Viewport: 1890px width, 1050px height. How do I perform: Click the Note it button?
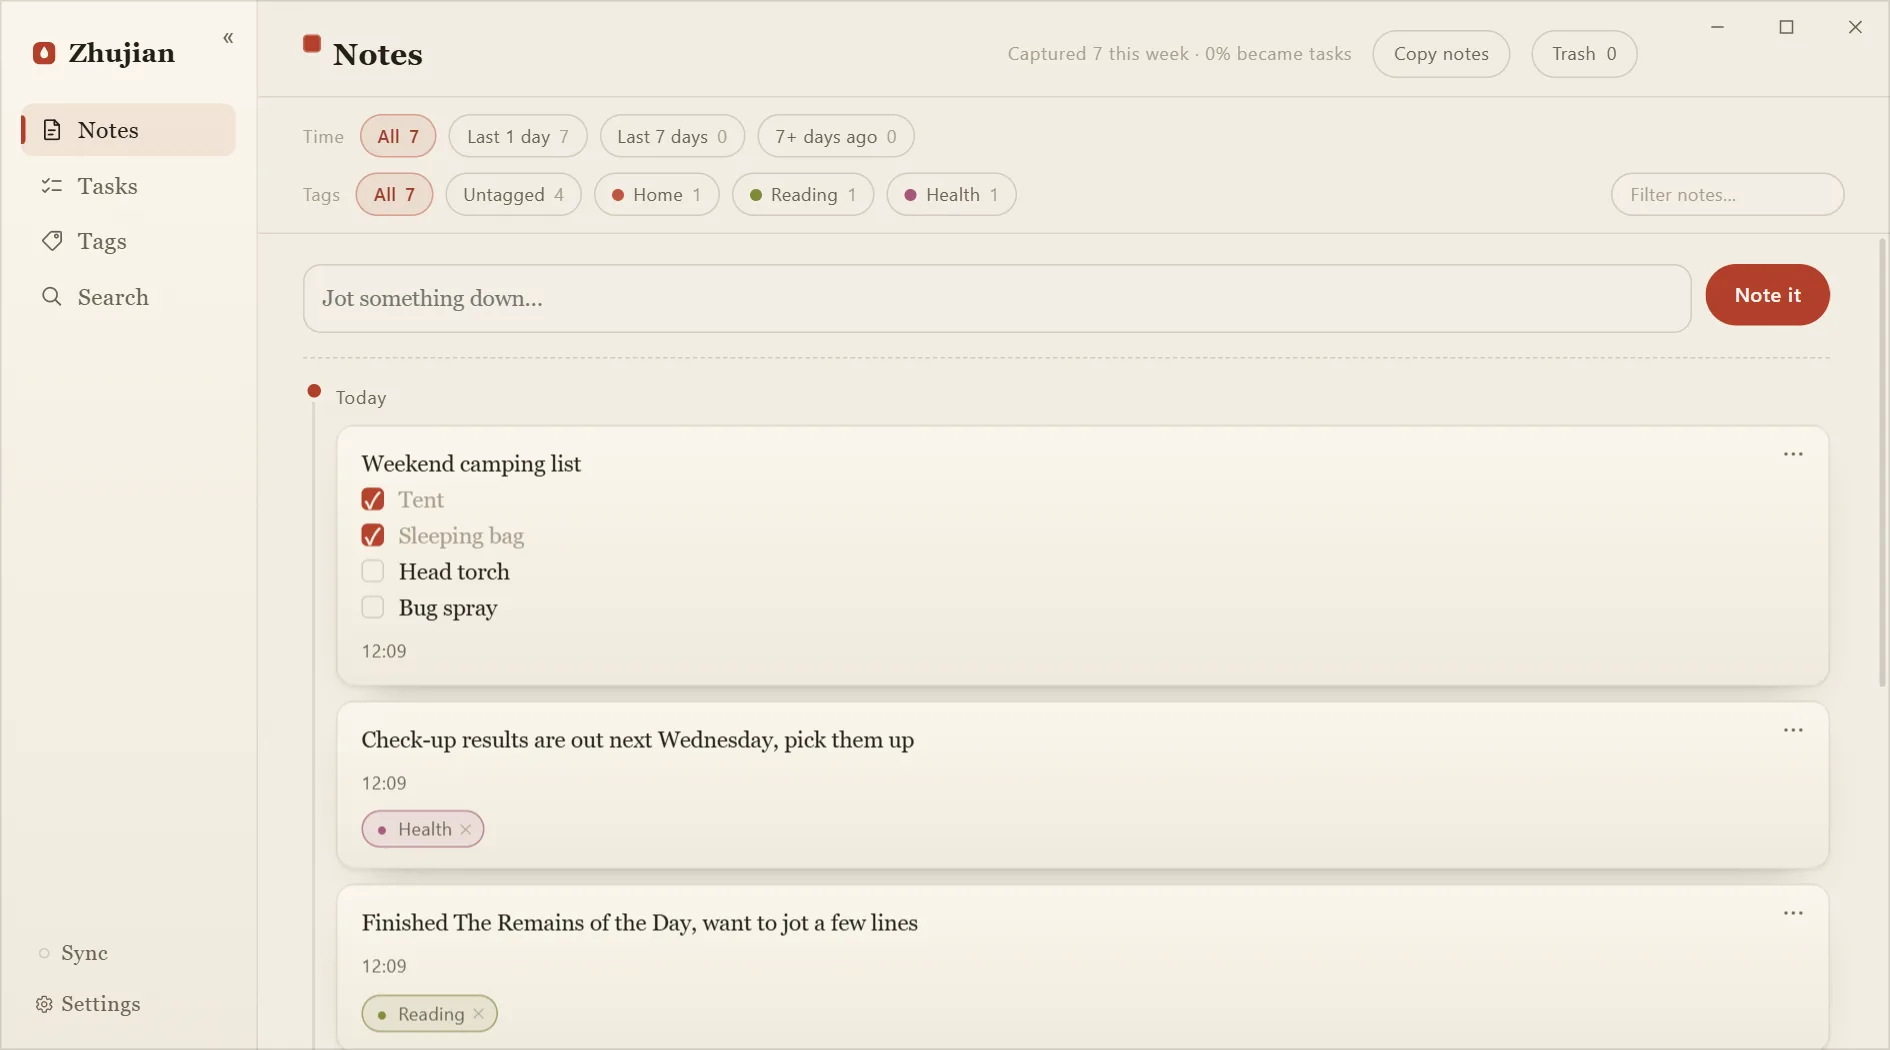pyautogui.click(x=1767, y=295)
